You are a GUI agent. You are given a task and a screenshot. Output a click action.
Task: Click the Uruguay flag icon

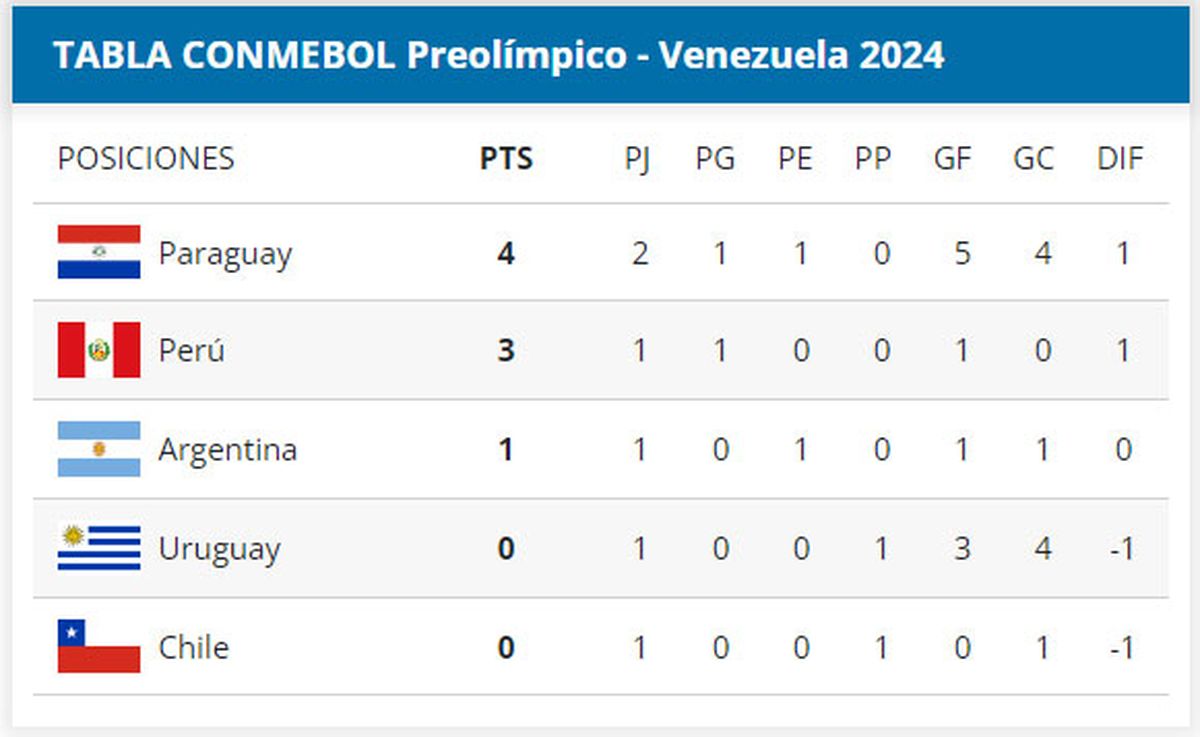click(x=99, y=548)
